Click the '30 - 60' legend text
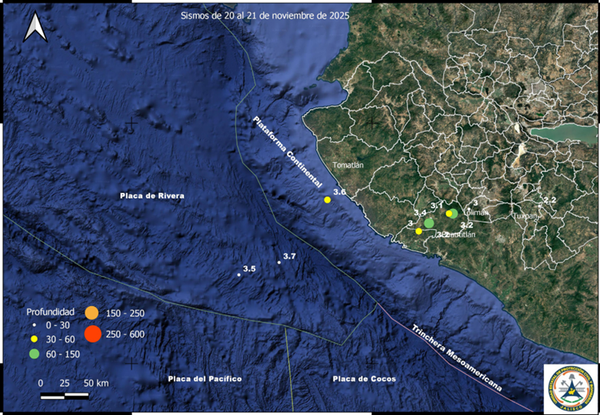Image resolution: width=600 pixels, height=415 pixels. 60,339
